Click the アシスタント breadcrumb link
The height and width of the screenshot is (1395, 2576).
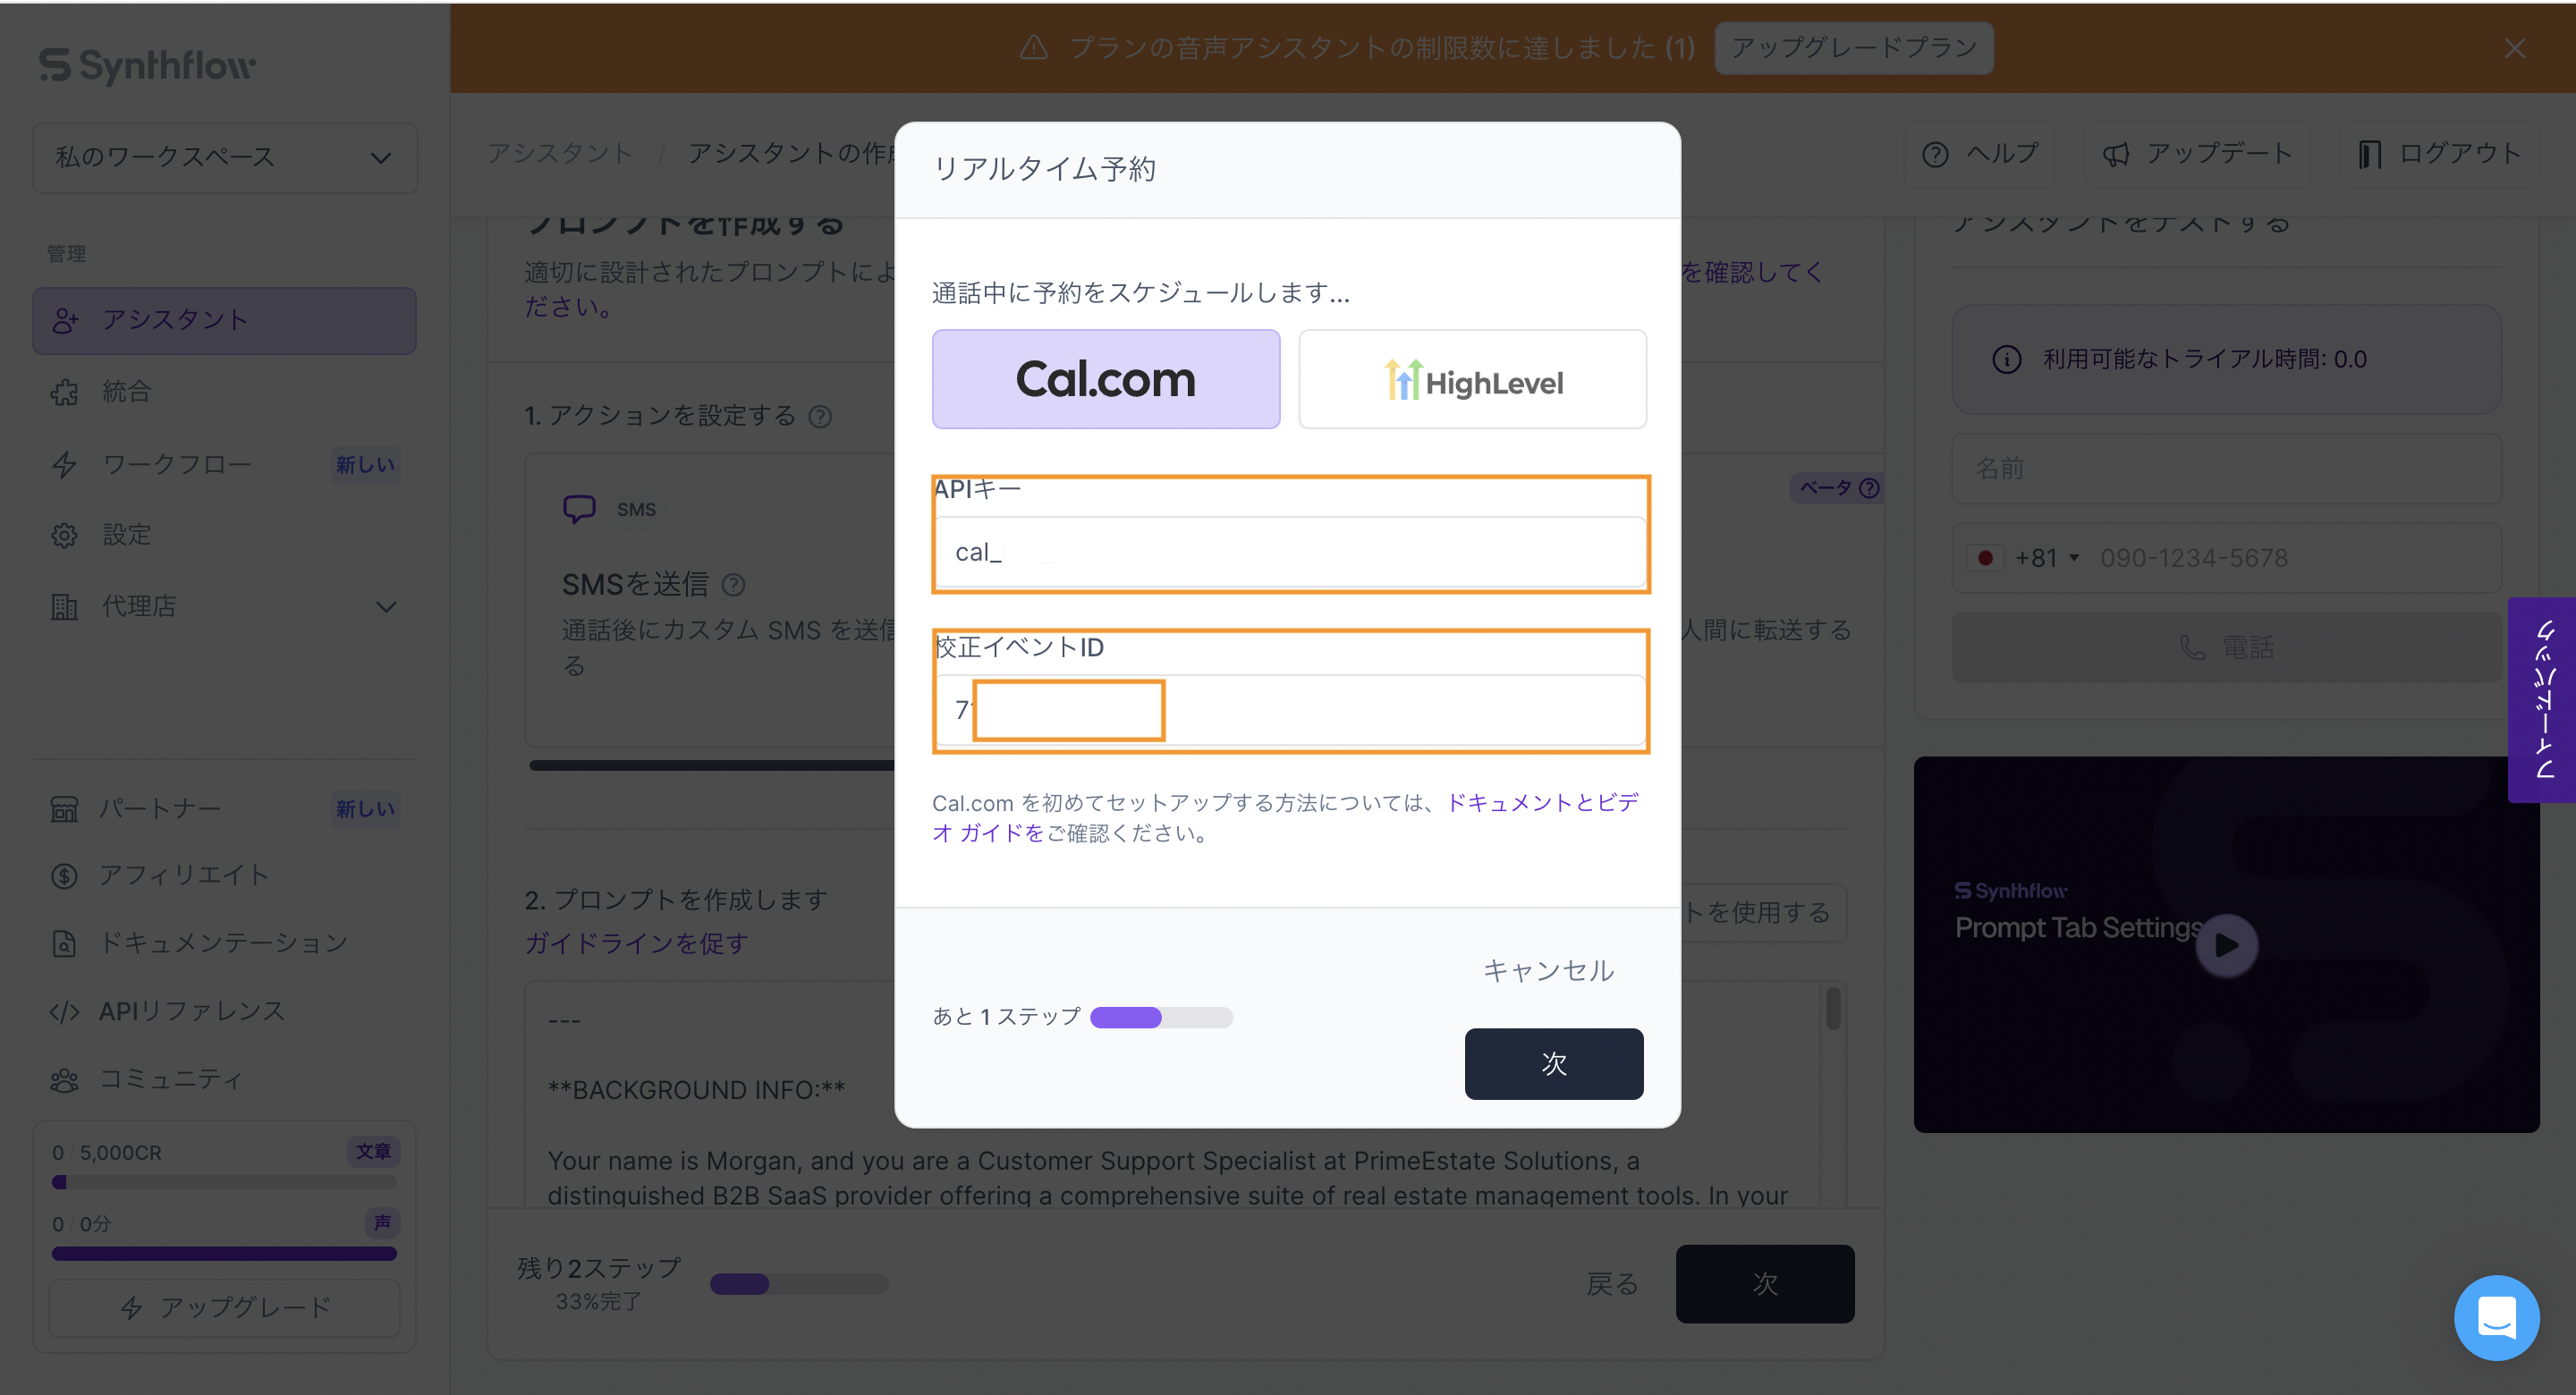[x=560, y=153]
